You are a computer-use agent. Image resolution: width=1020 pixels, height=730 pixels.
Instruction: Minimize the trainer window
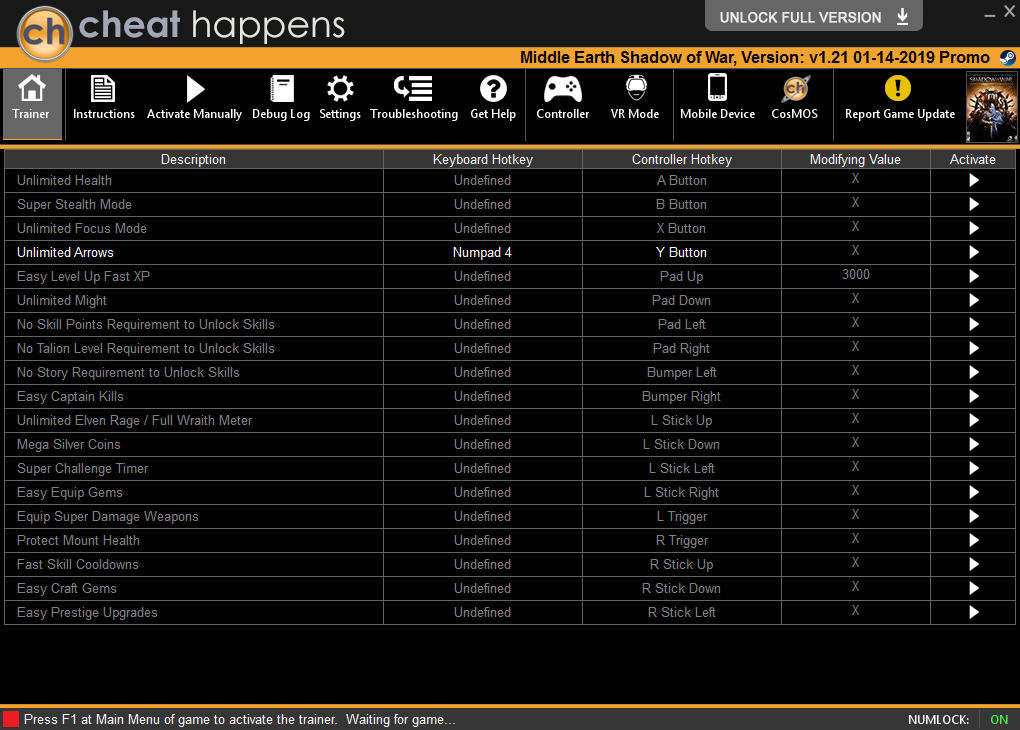point(989,14)
